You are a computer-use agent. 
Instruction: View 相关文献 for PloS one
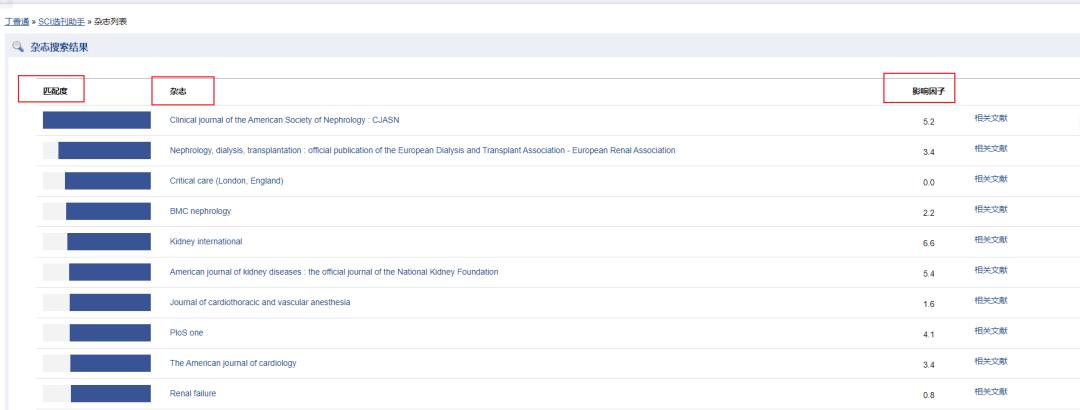(x=991, y=331)
